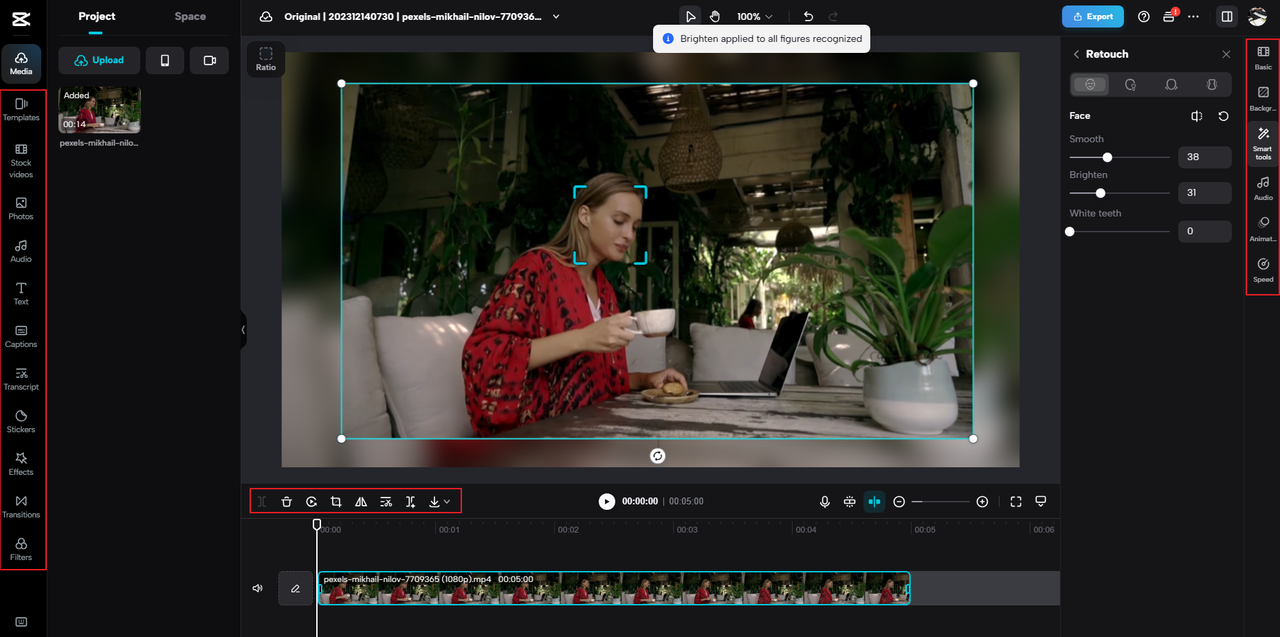
Task: Open the 100% zoom level dropdown
Action: 755,17
